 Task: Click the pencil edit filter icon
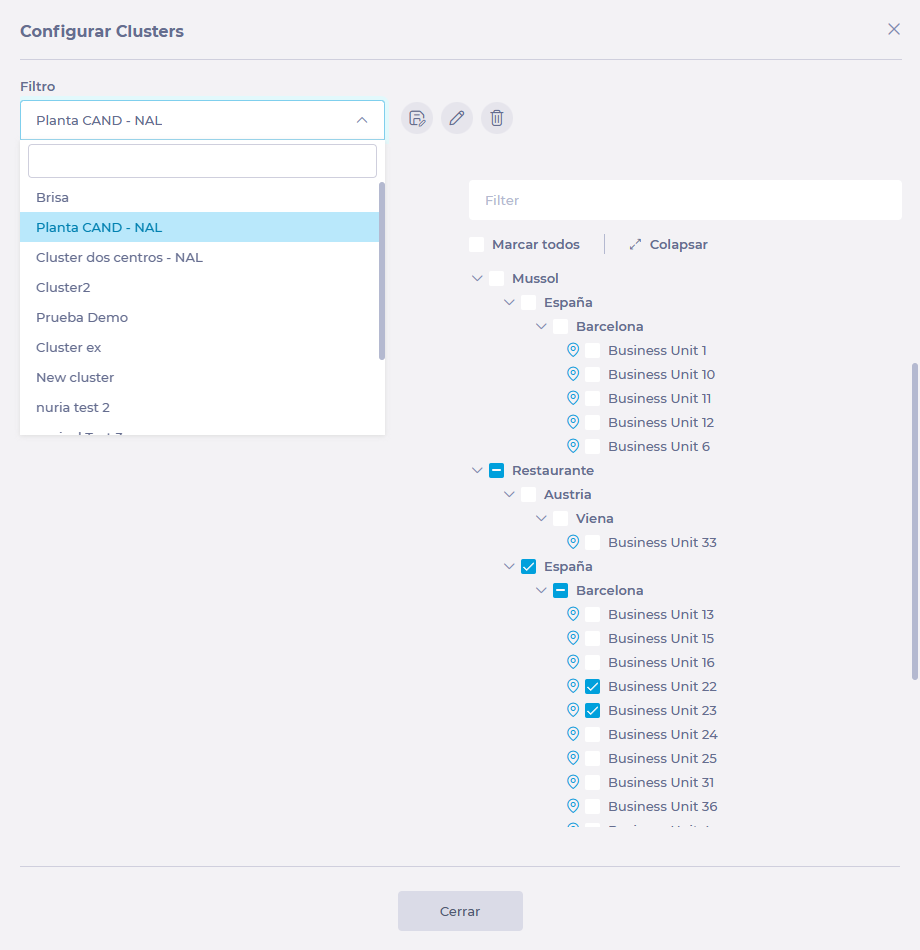[457, 118]
